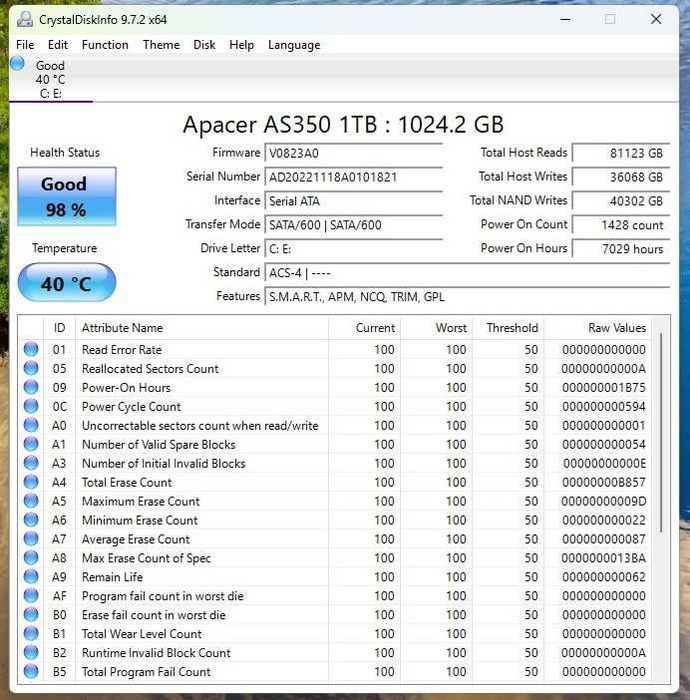The image size is (690, 700).
Task: Select the Remain Life attribute name
Action: click(x=112, y=577)
